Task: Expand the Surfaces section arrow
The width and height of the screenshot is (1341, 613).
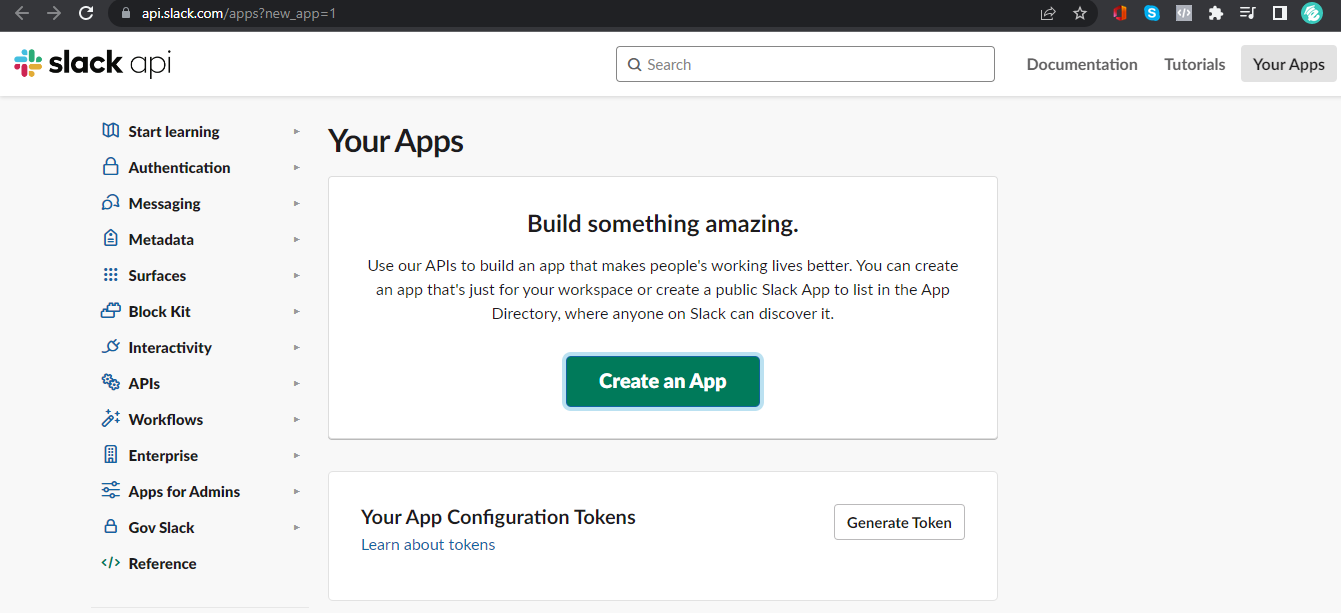Action: pos(297,275)
